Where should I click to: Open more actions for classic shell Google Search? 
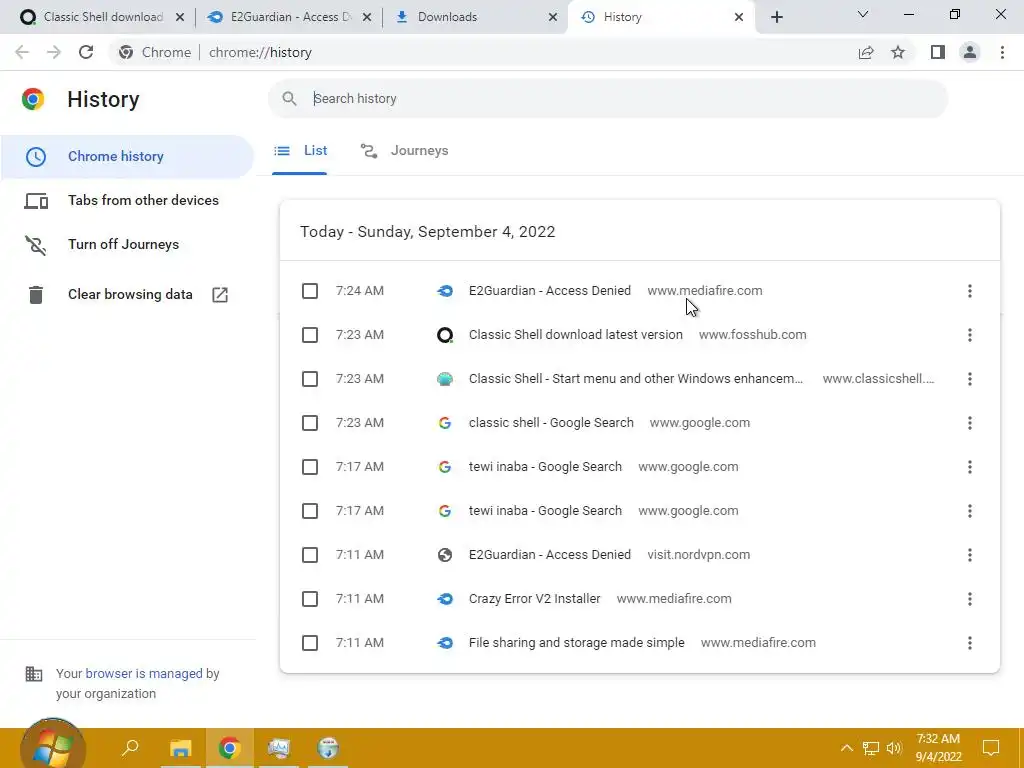click(970, 423)
